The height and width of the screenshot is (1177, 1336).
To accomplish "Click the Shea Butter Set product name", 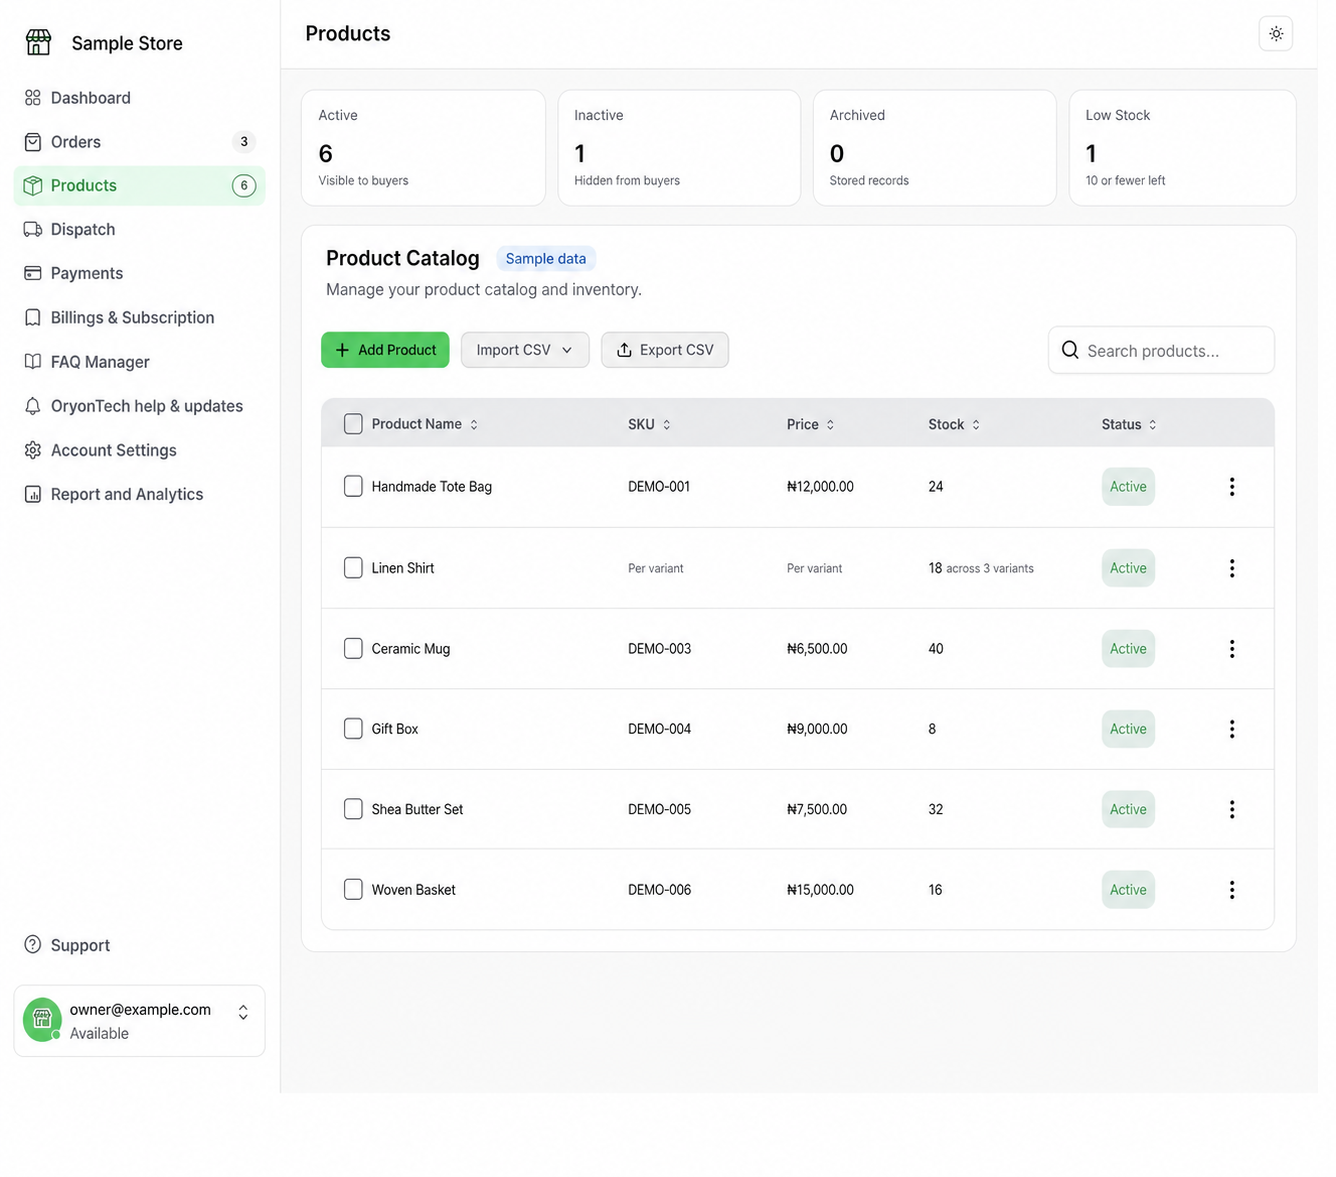I will click(417, 809).
